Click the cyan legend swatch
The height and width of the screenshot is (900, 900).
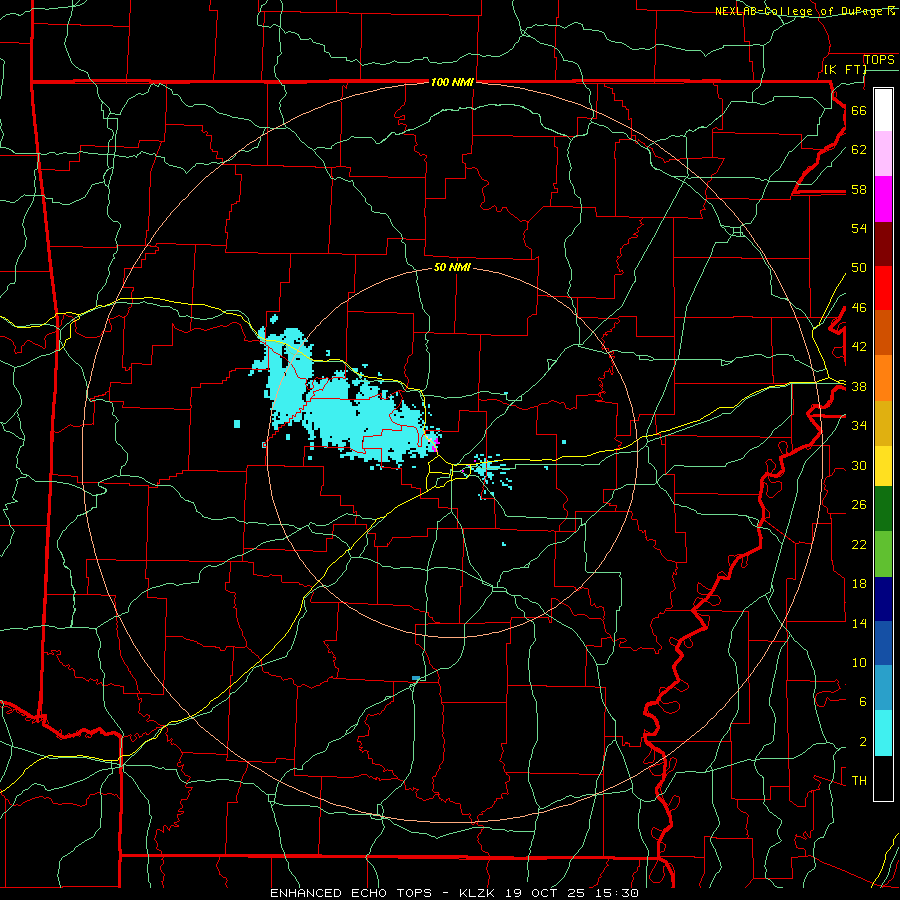coord(883,733)
